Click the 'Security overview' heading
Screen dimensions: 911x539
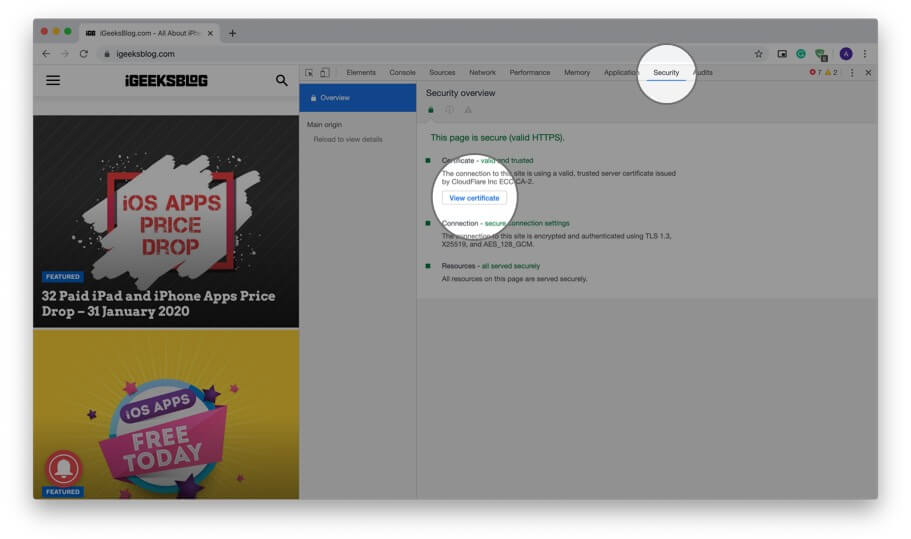tap(460, 93)
